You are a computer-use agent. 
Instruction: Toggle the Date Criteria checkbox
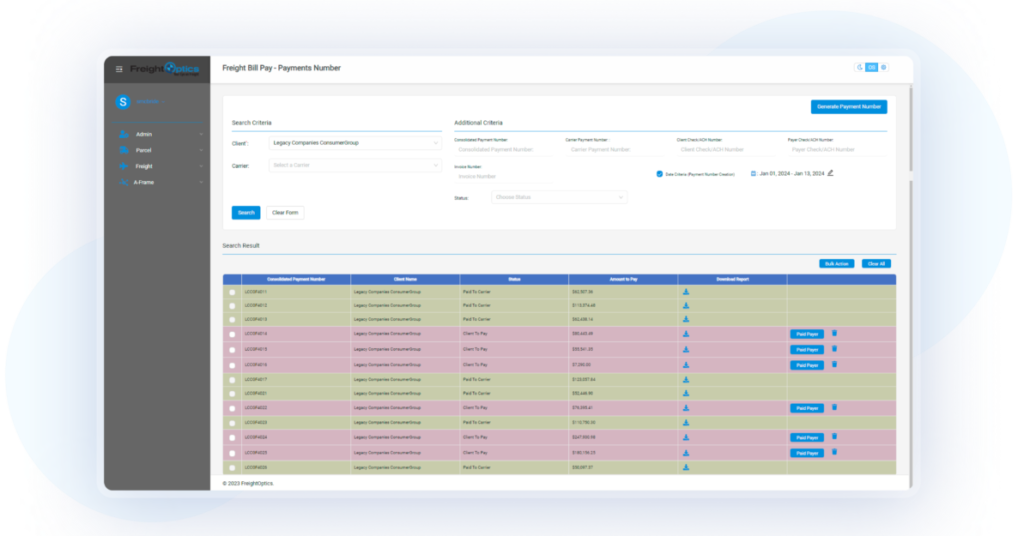click(659, 174)
